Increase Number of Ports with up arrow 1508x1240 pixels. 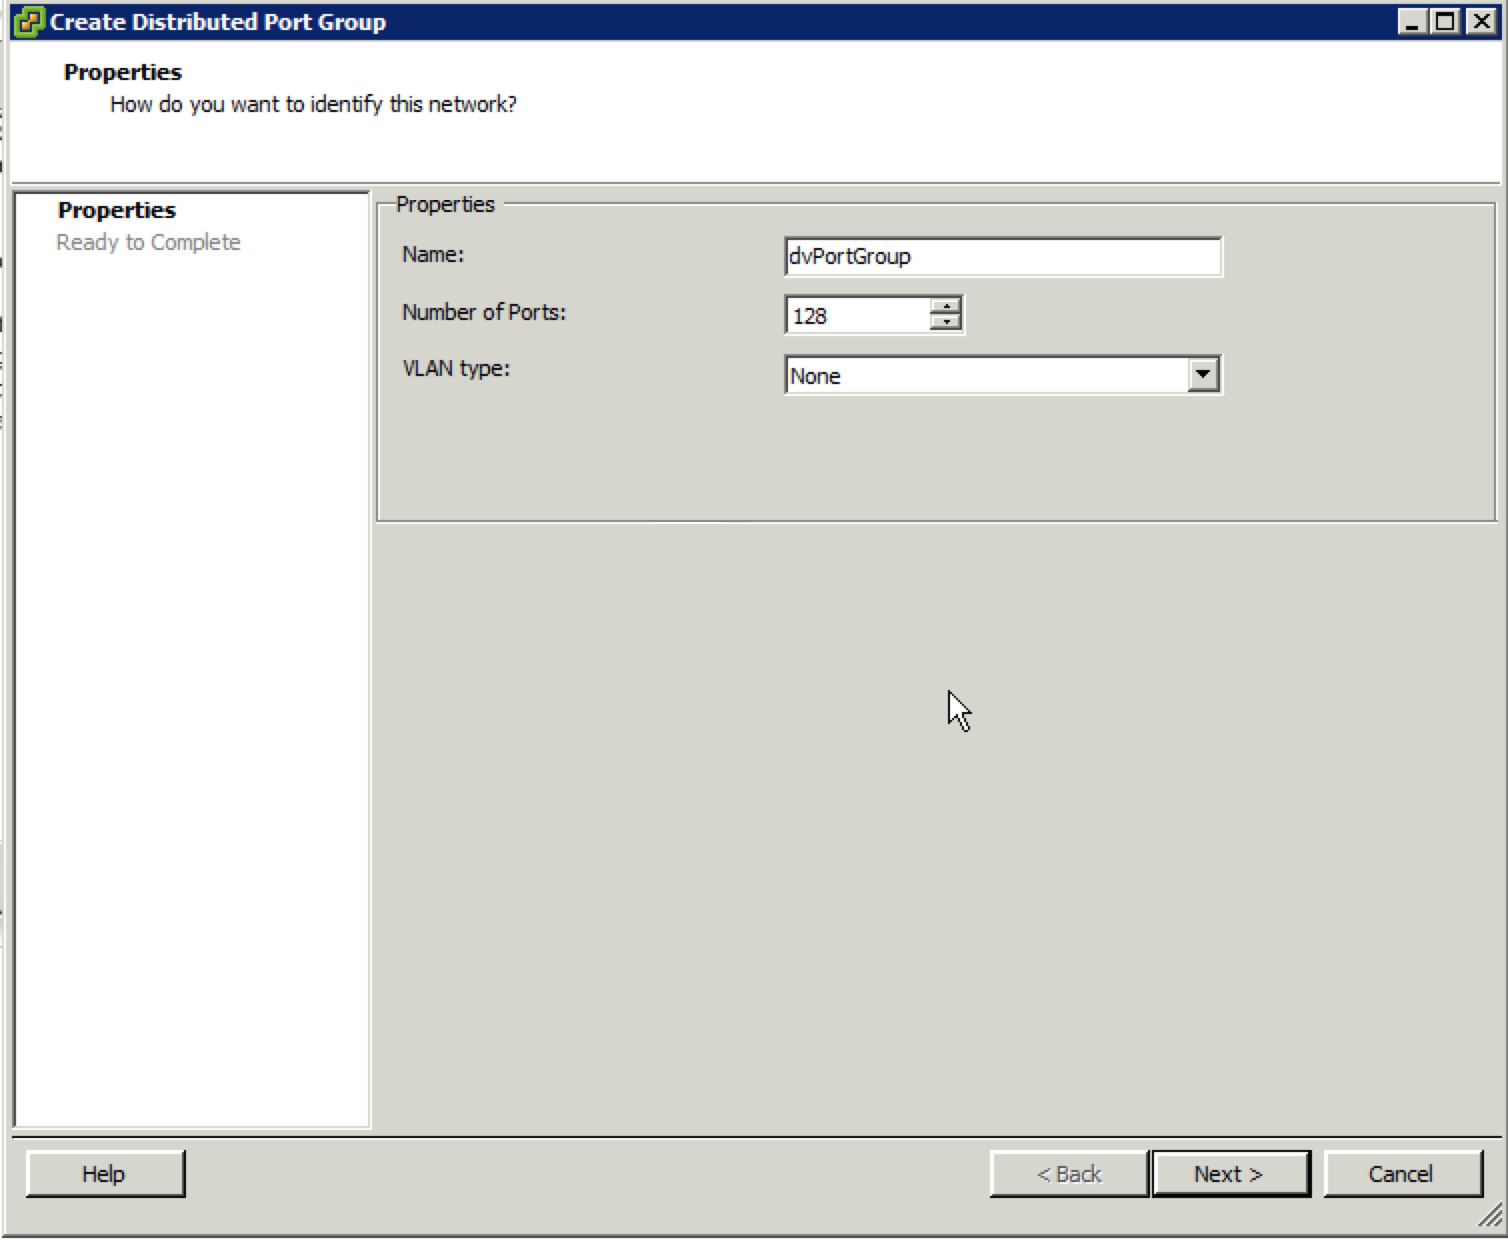[x=945, y=306]
